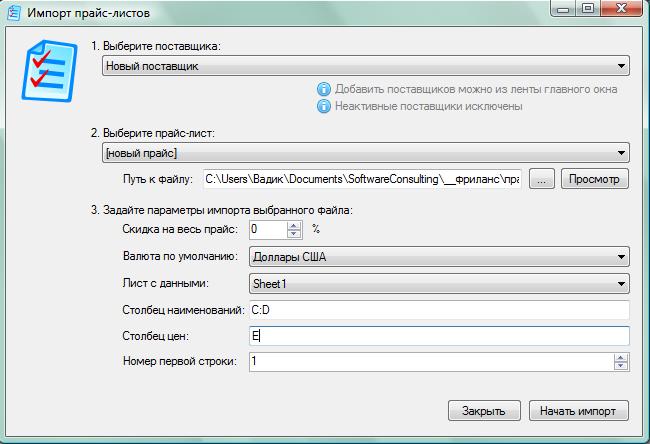Click the window title icon of Импорт прайс-листов
650x444 pixels.
[14, 12]
